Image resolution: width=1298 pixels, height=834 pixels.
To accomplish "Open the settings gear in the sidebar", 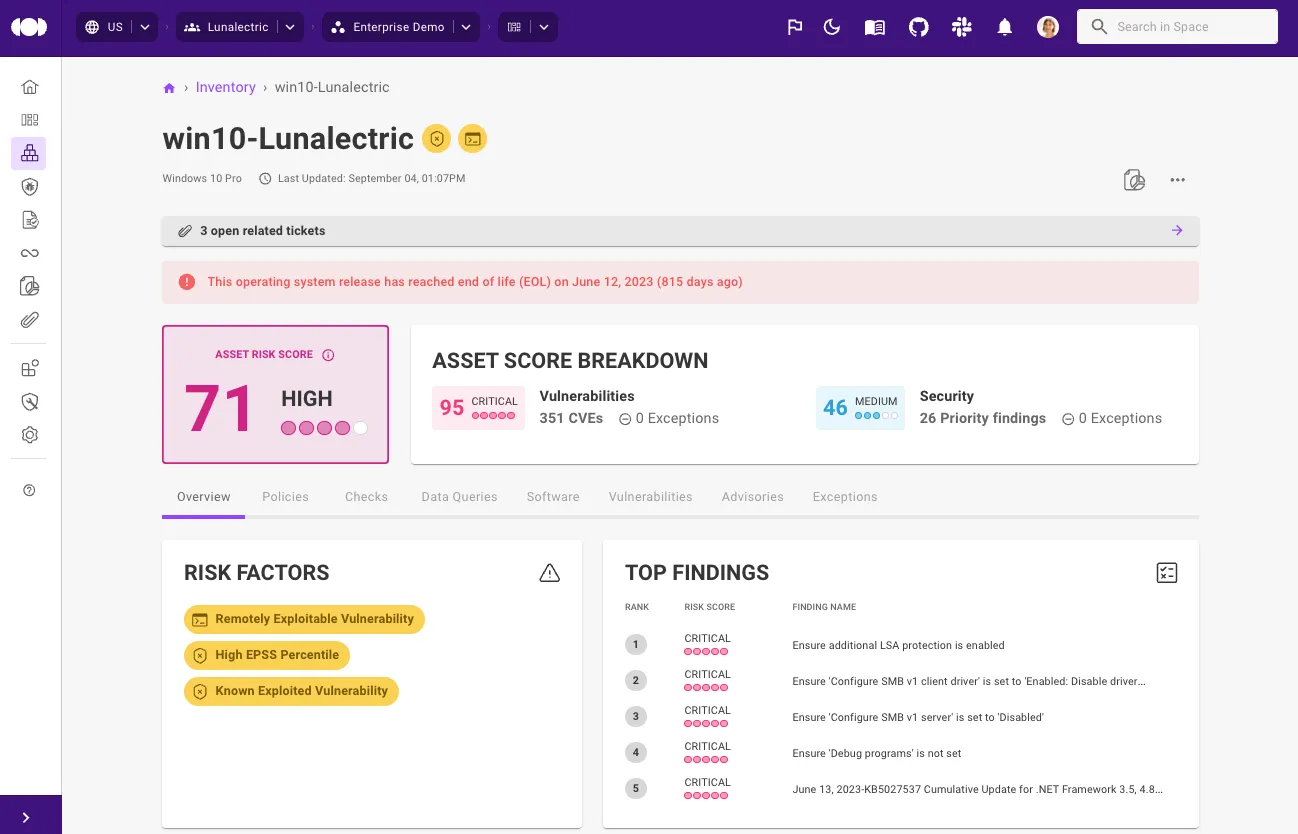I will tap(29, 435).
